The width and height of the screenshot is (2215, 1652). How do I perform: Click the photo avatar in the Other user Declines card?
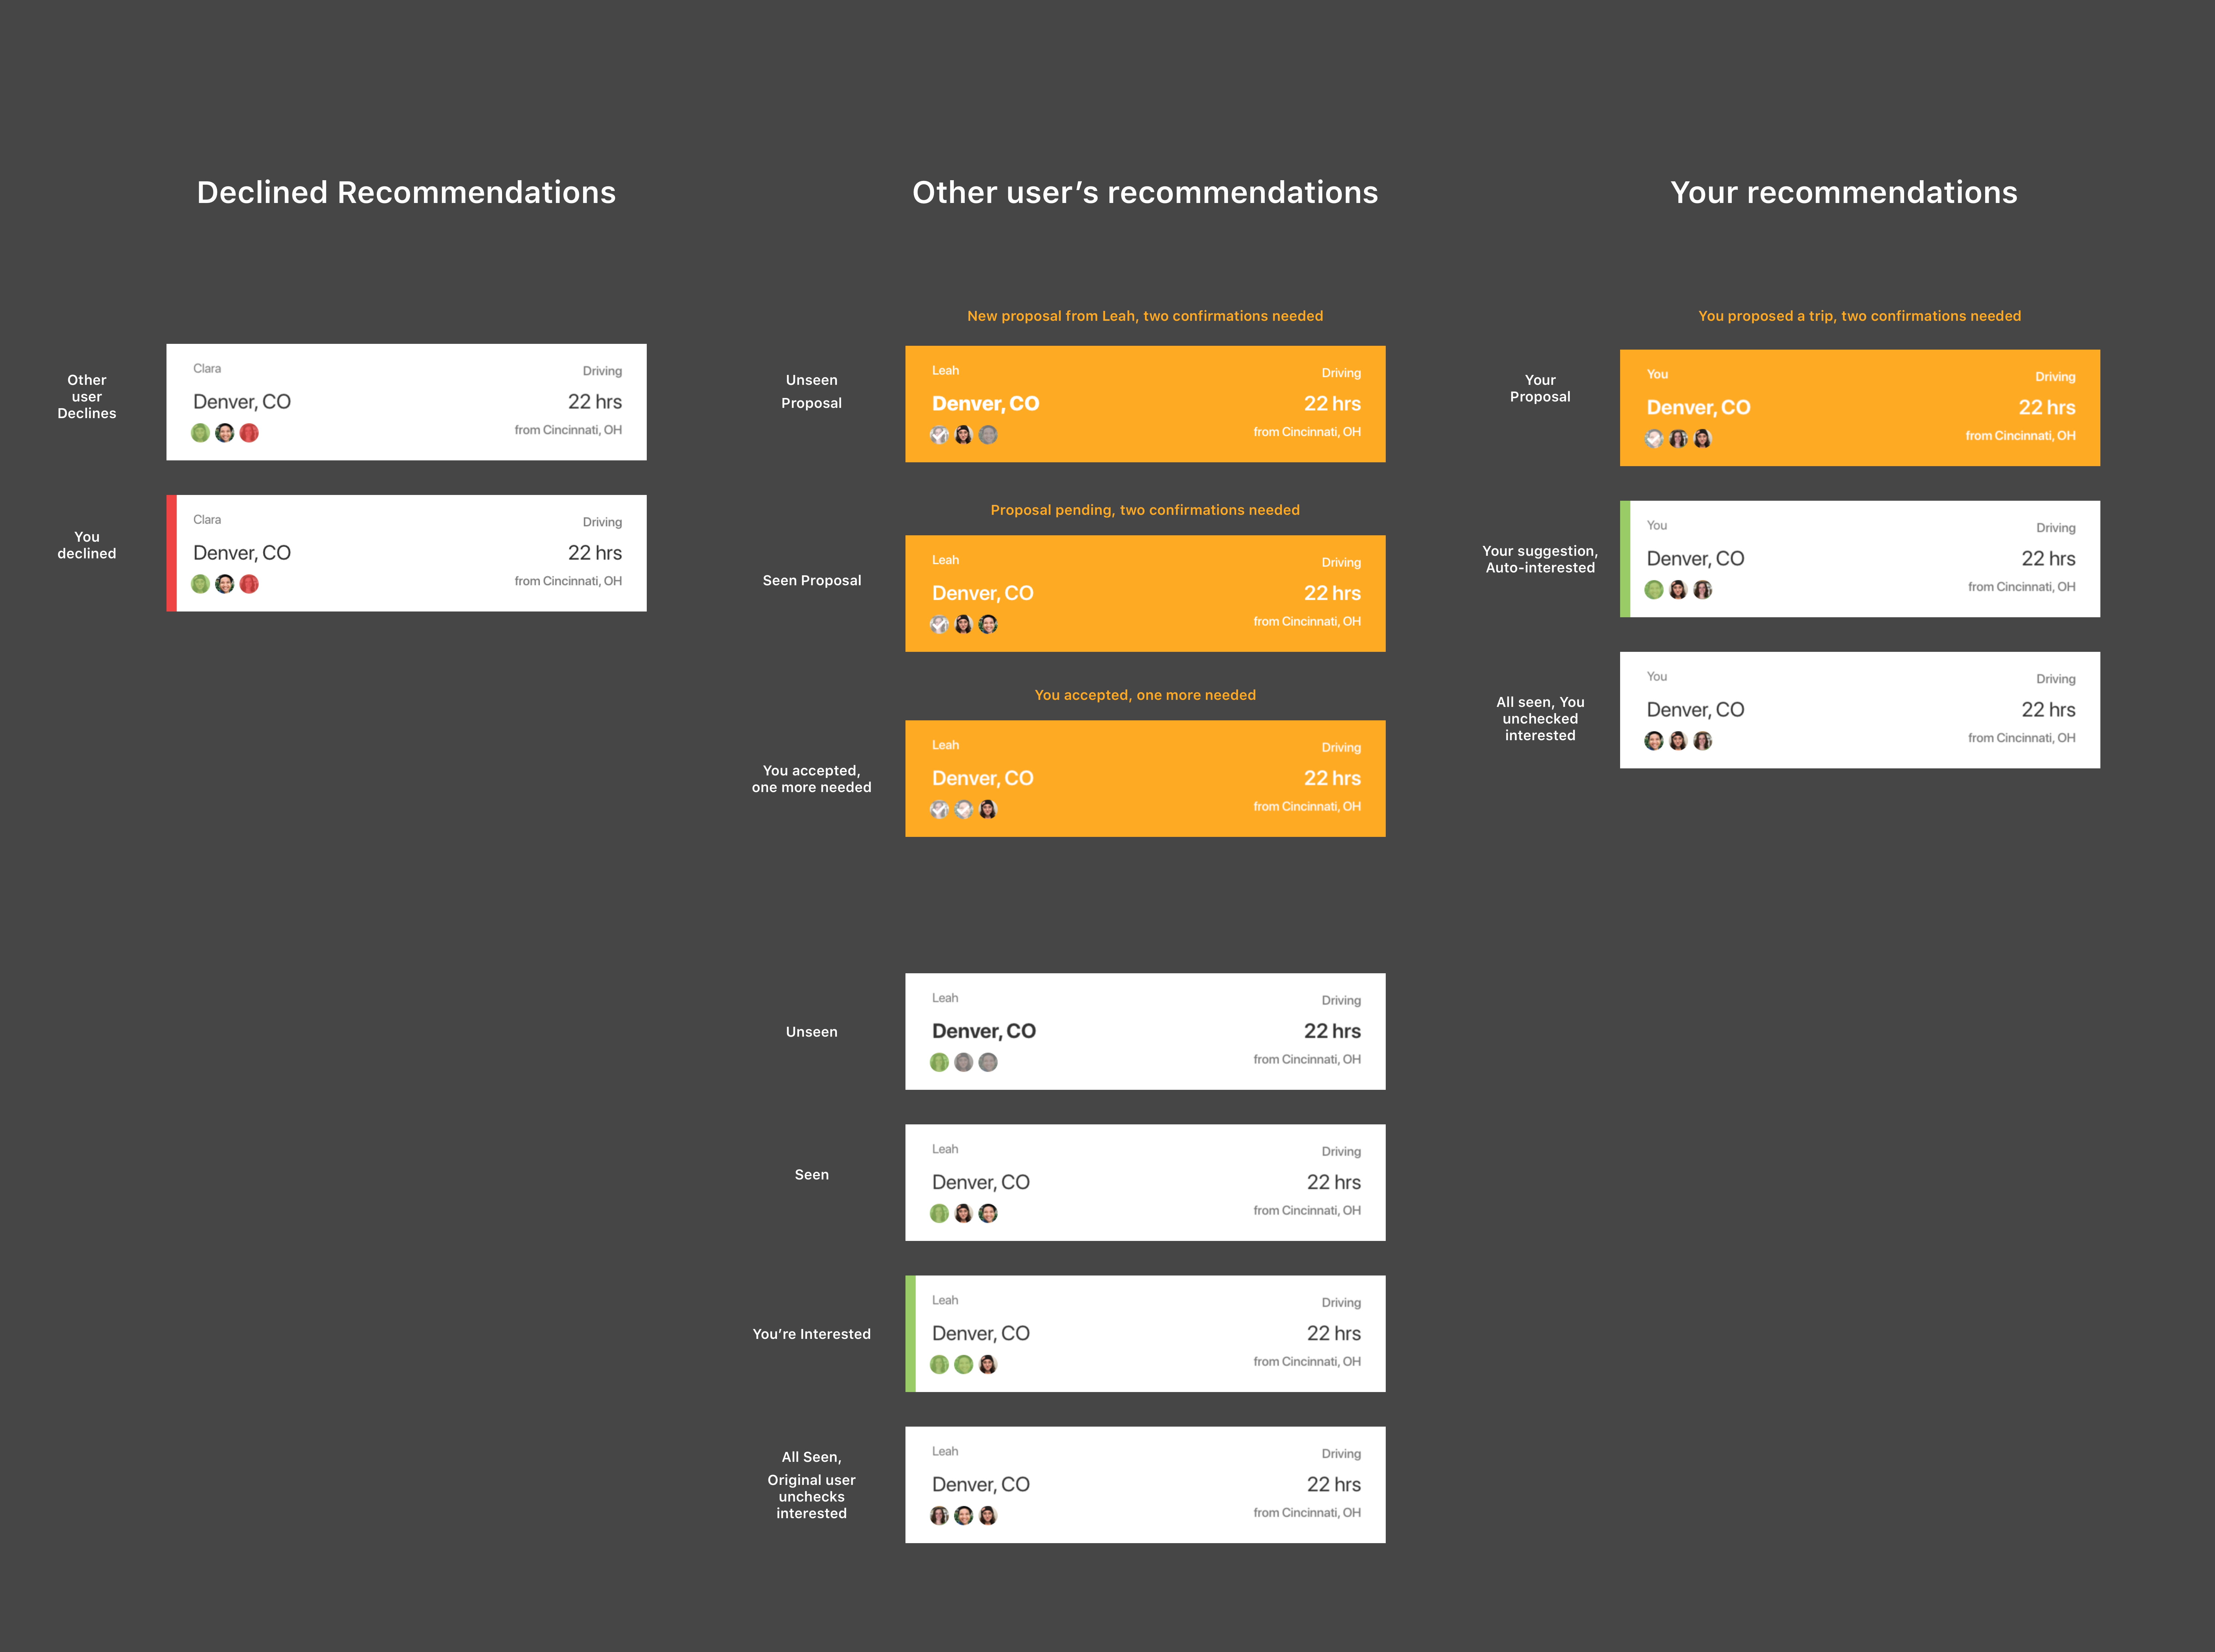[x=225, y=433]
